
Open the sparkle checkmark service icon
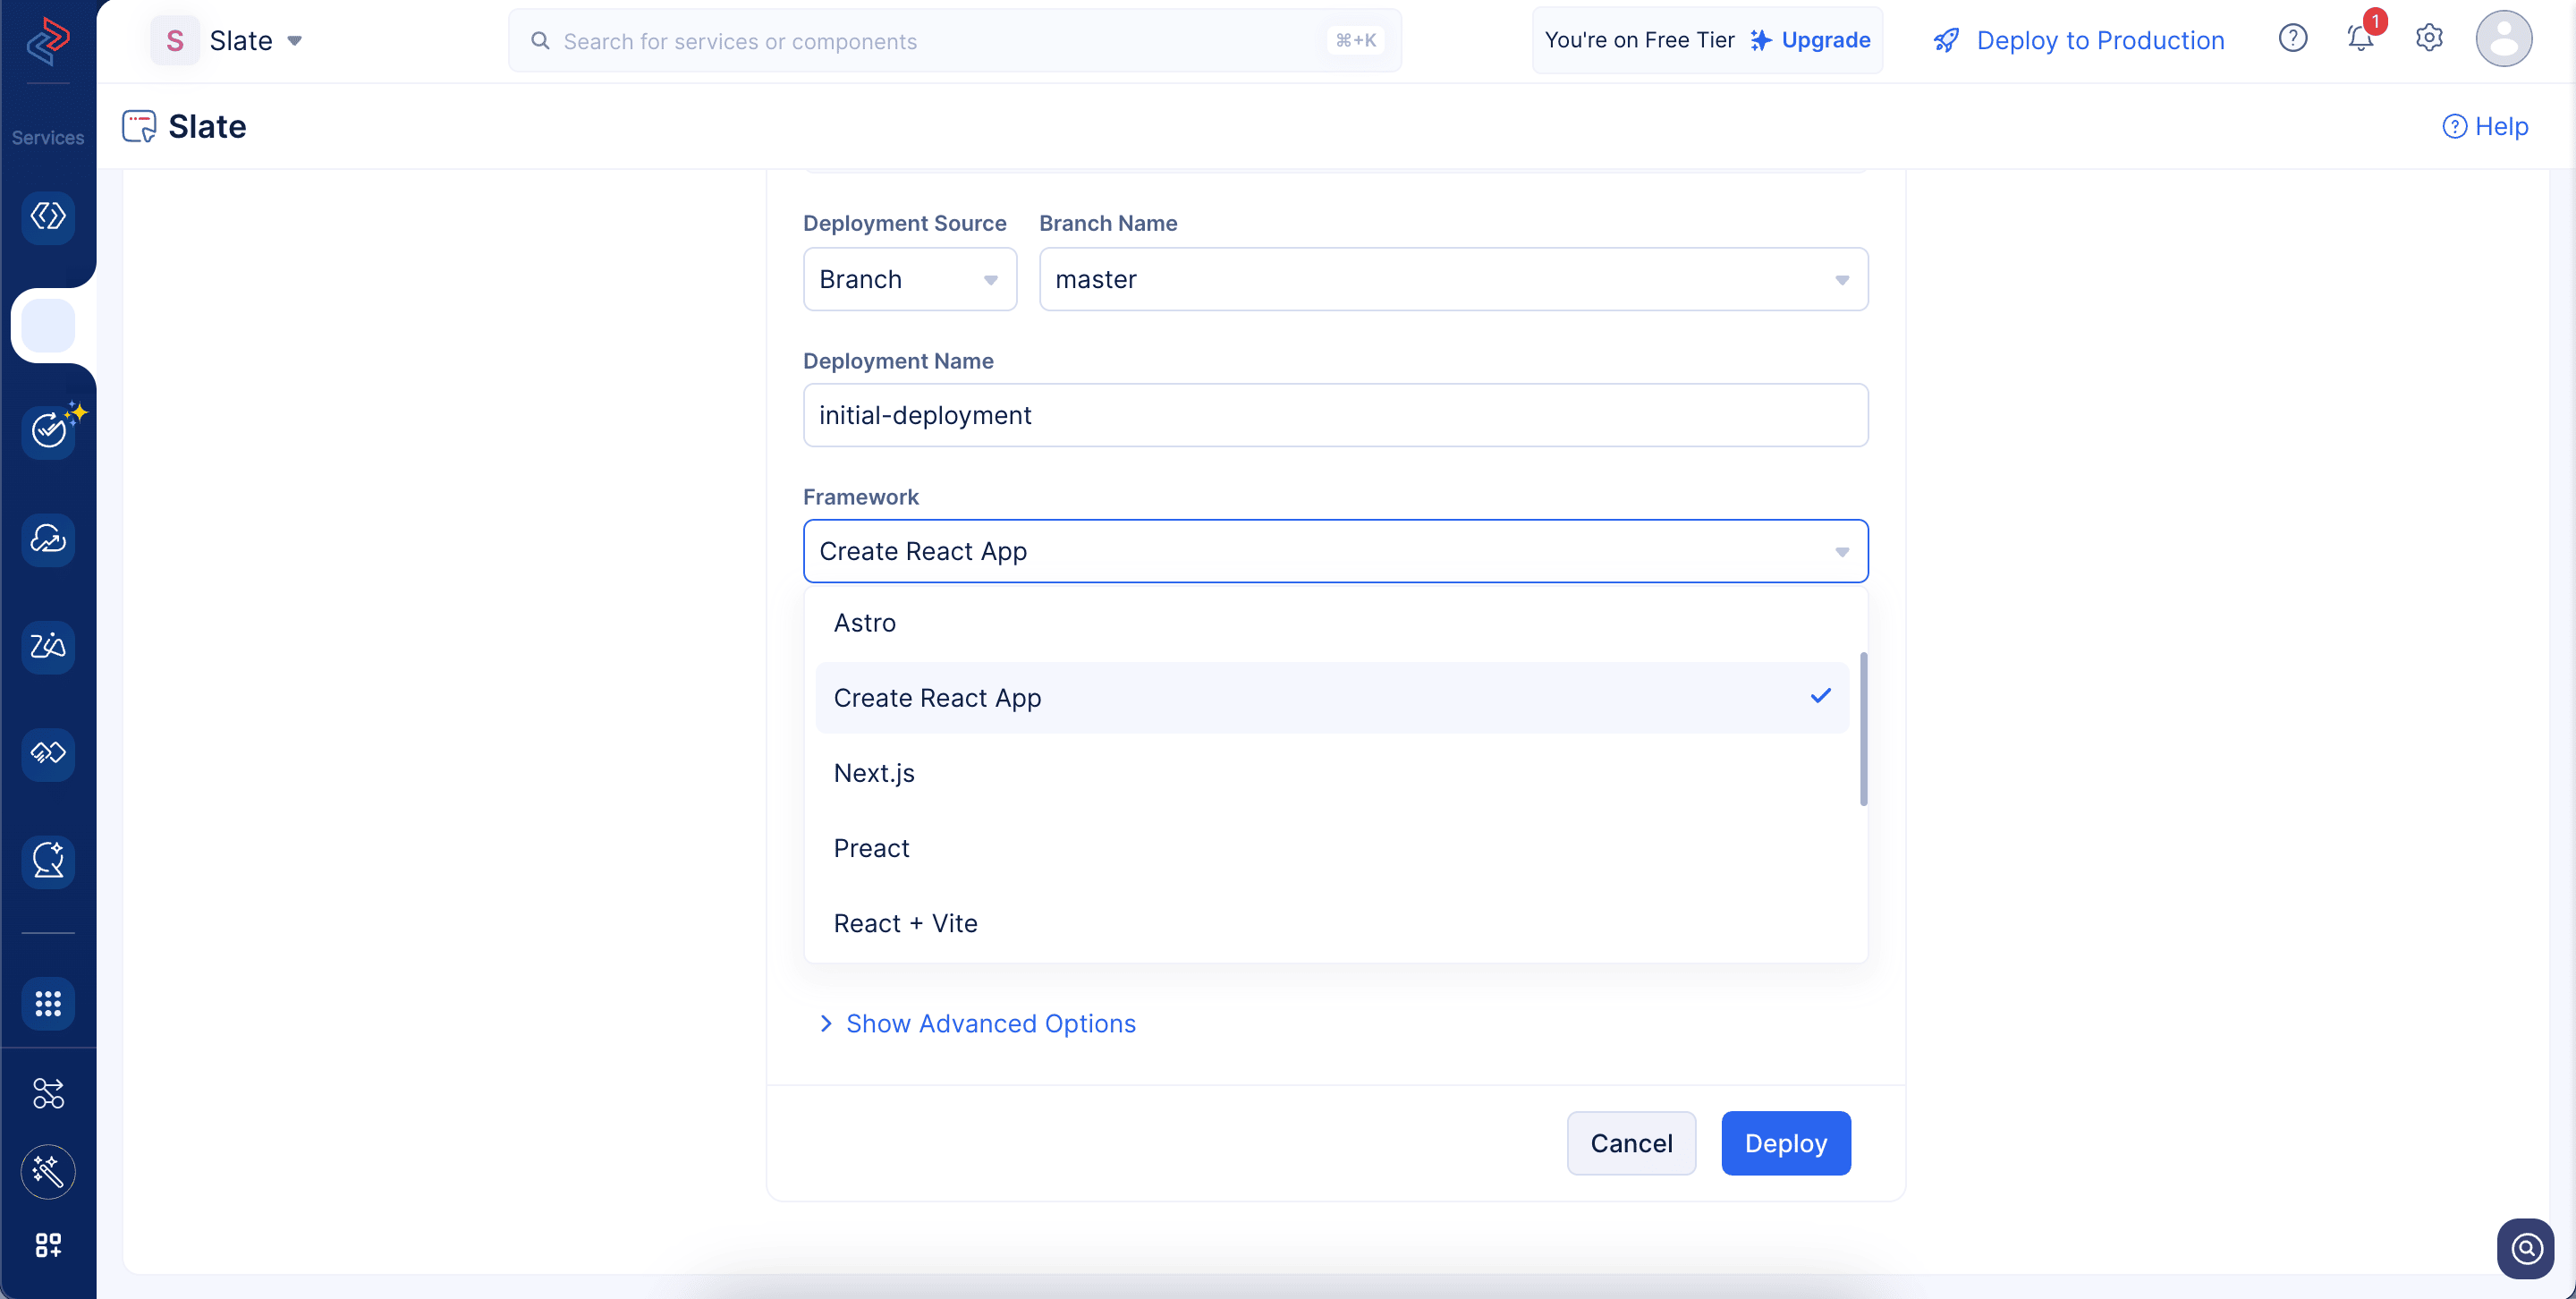pos(48,431)
